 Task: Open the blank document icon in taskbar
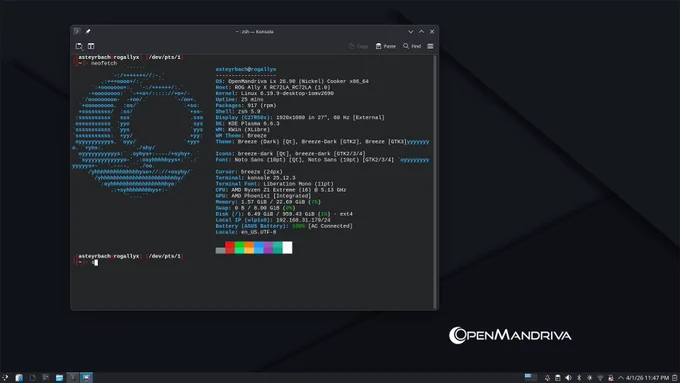point(33,378)
